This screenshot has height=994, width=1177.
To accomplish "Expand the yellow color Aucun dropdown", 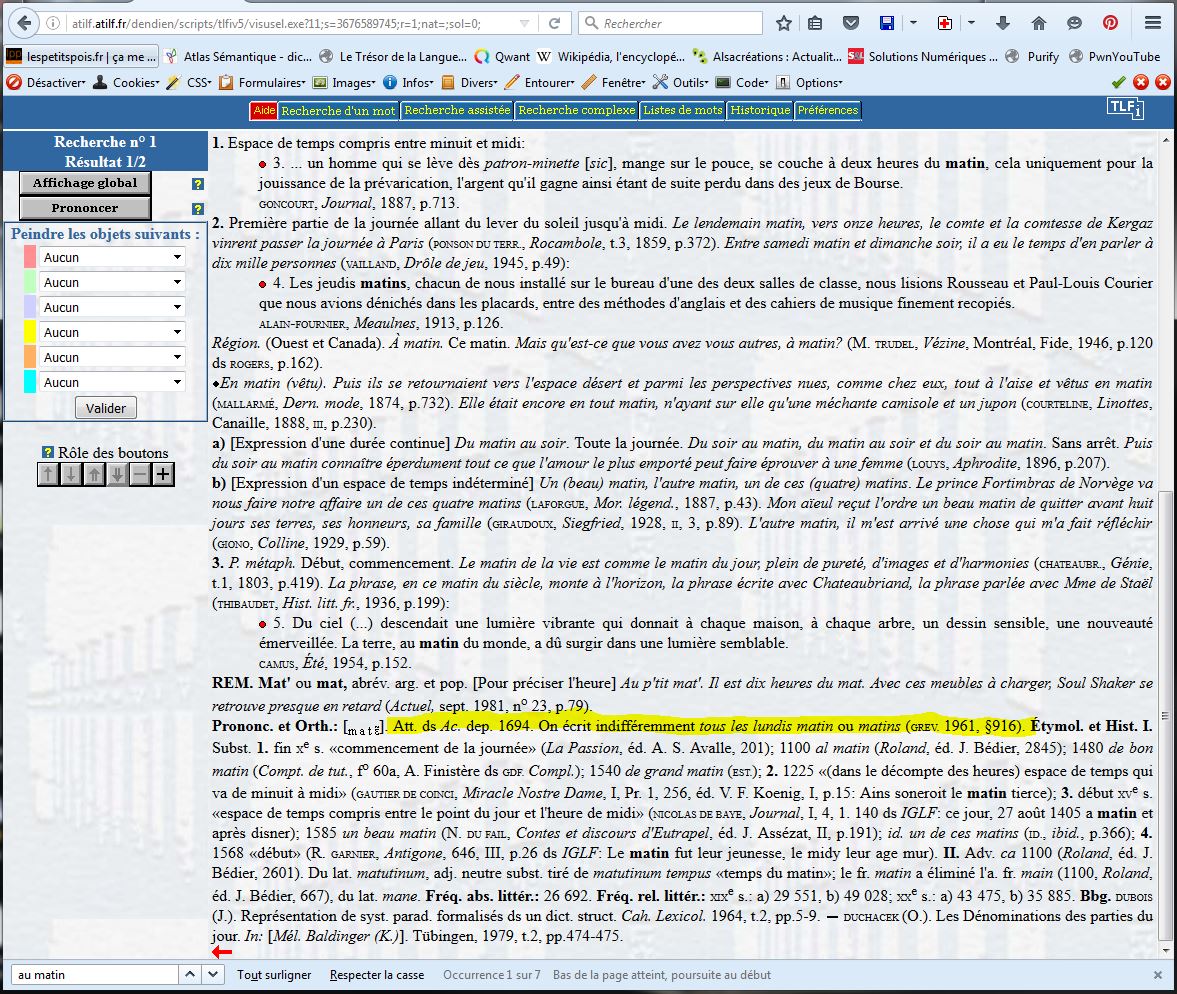I will coord(112,332).
